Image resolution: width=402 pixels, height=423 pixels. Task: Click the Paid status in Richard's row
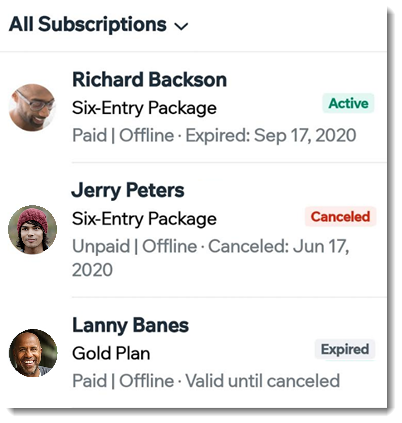[90, 136]
